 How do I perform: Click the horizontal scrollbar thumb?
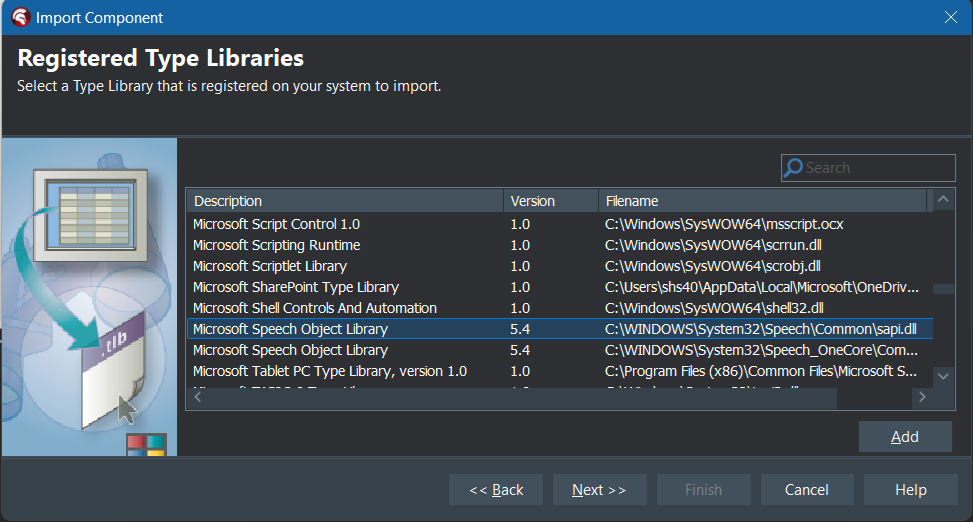tap(521, 397)
